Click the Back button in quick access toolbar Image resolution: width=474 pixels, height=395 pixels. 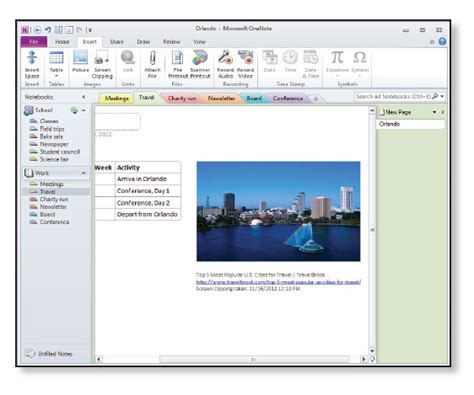tap(37, 30)
